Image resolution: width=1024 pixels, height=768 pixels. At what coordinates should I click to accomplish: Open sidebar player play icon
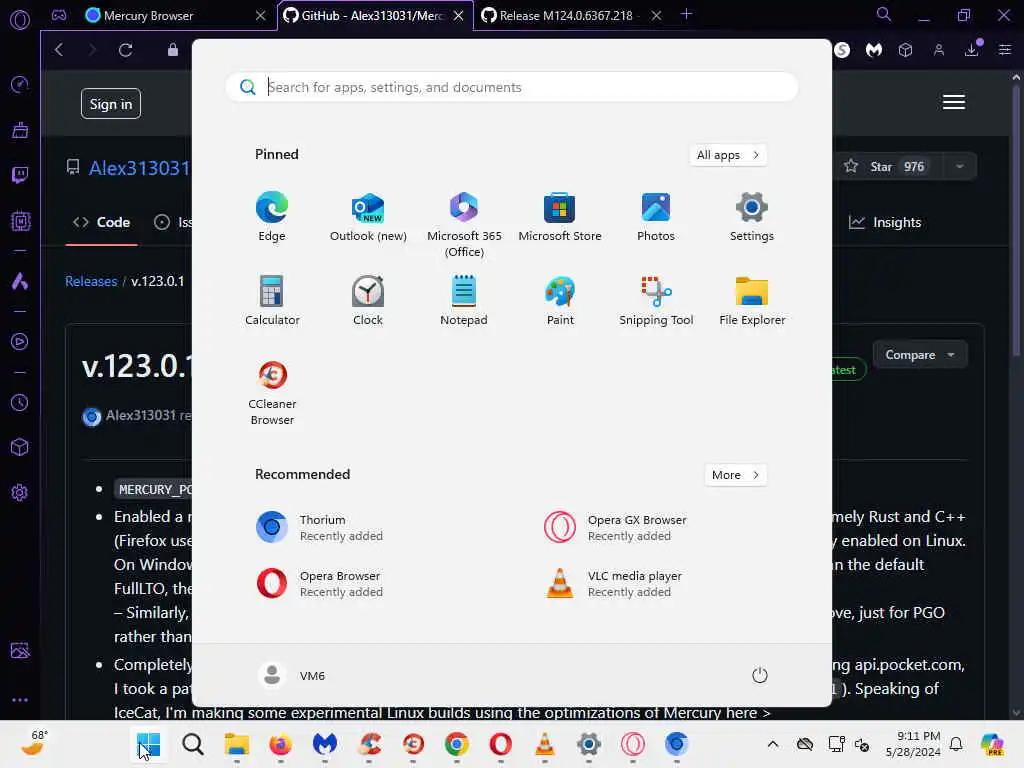20,342
